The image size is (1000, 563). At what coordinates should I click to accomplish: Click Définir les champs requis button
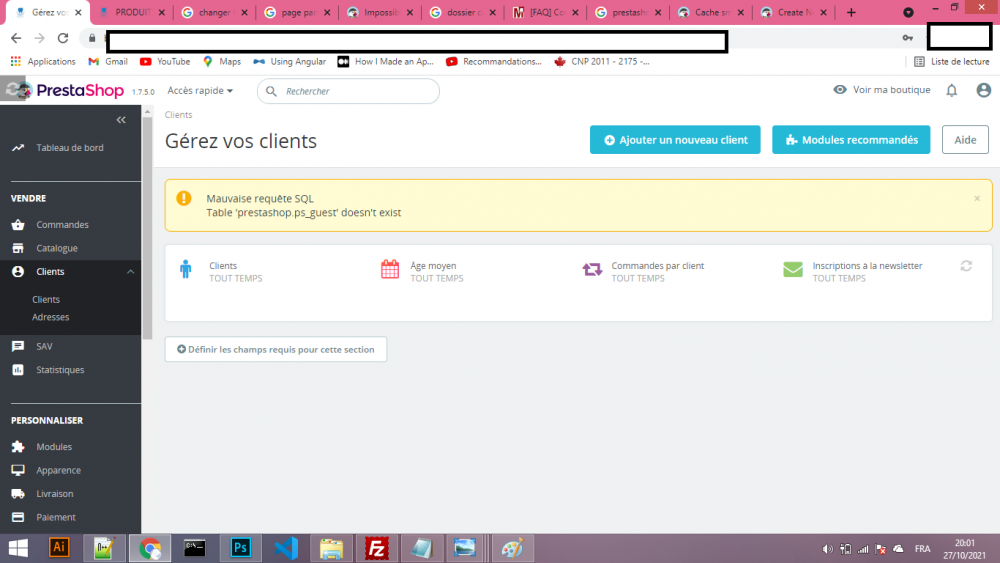(276, 349)
